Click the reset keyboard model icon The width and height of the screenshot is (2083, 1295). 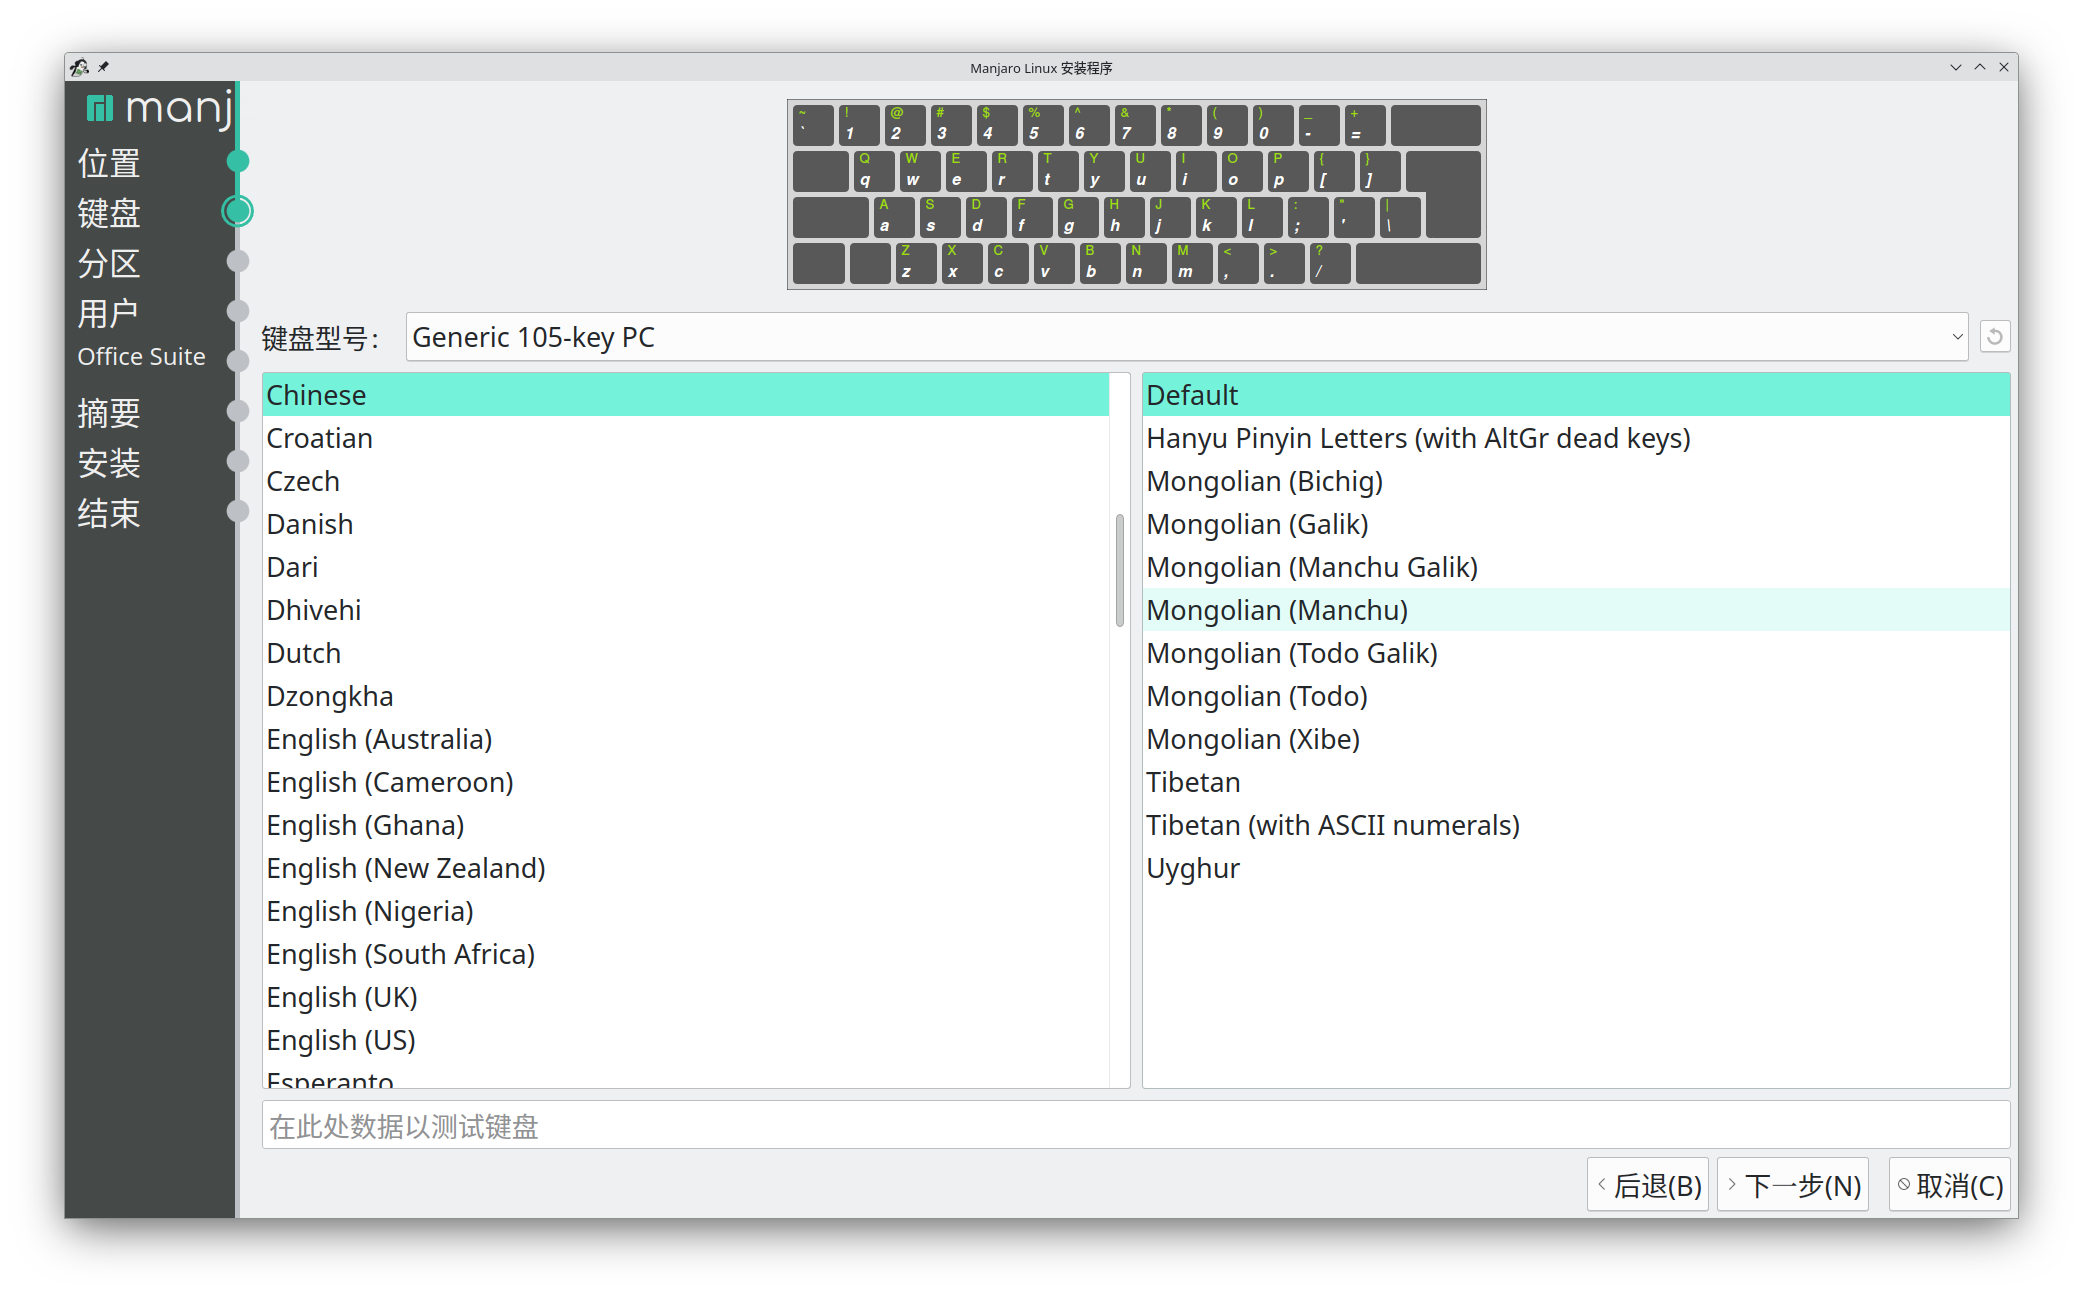(x=1994, y=337)
